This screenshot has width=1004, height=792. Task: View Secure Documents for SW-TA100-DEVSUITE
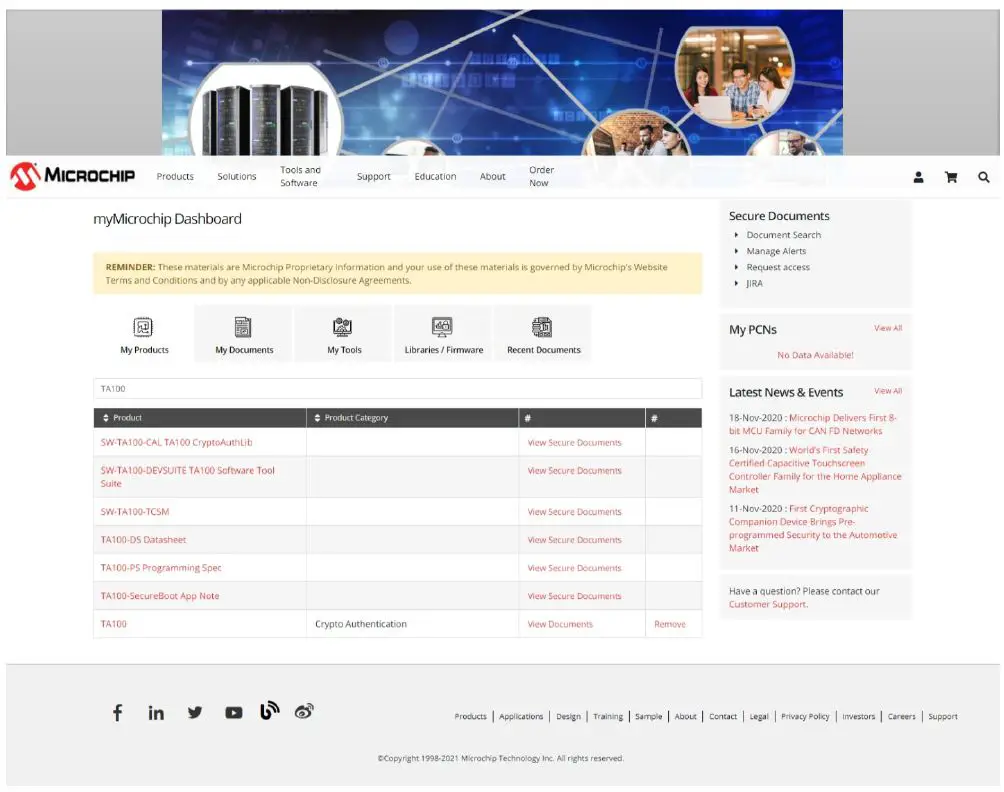click(x=574, y=471)
